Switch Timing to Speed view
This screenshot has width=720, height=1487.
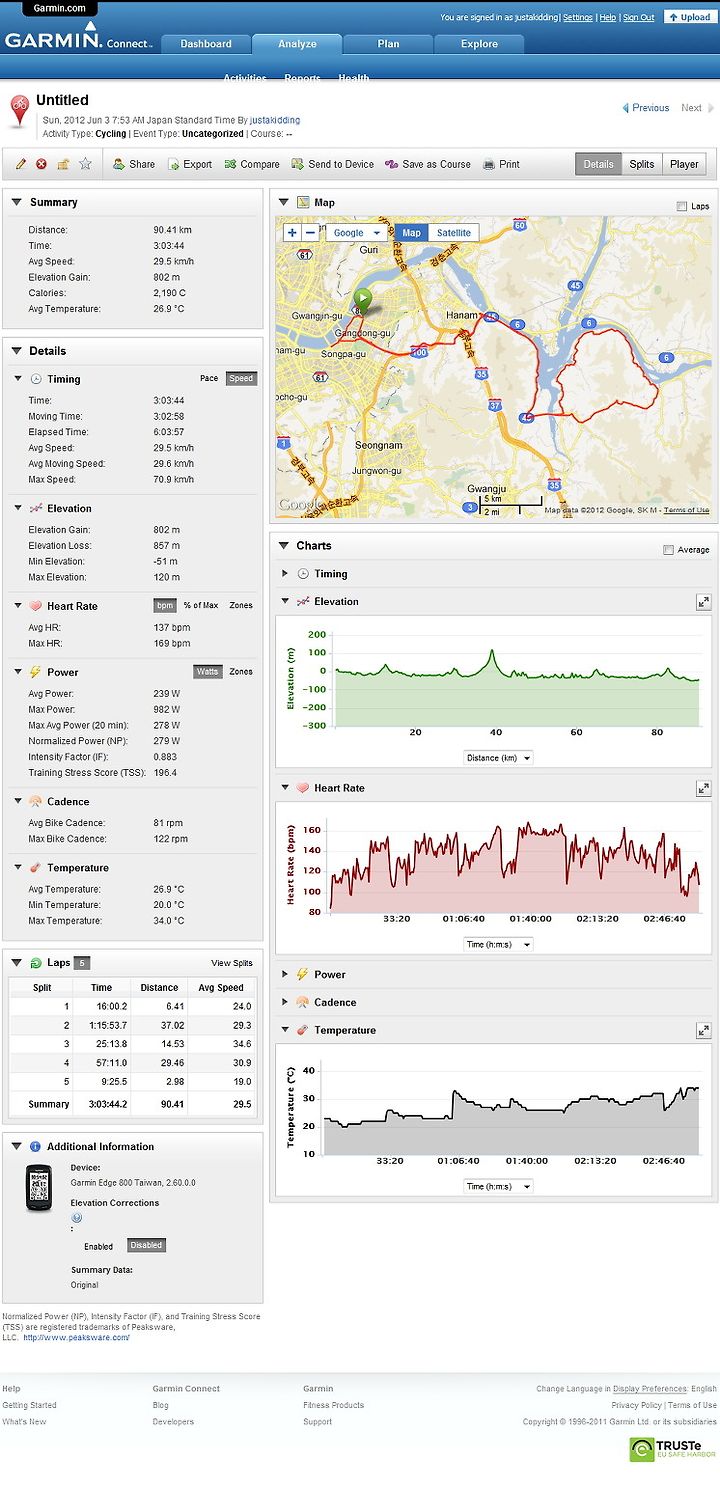click(x=241, y=379)
